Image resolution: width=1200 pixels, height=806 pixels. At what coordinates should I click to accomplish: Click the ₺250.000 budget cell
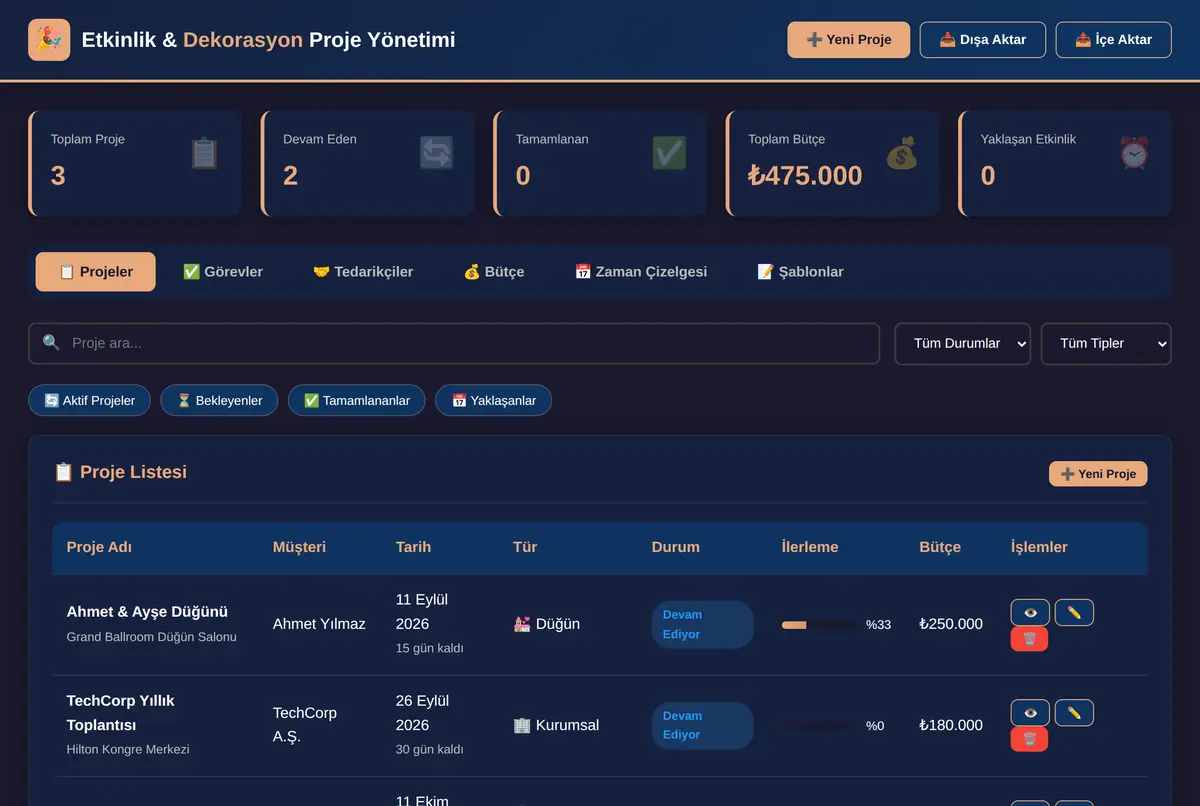tap(951, 624)
